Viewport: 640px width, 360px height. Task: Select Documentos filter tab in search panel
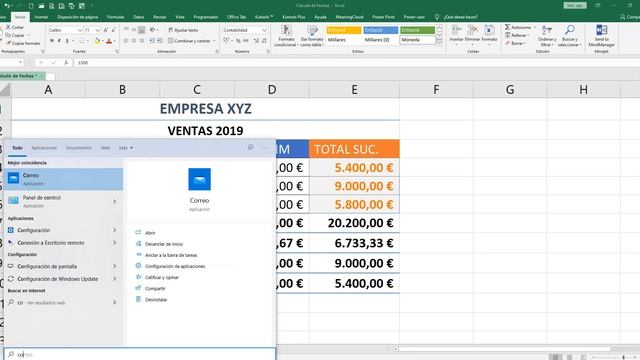(79, 148)
